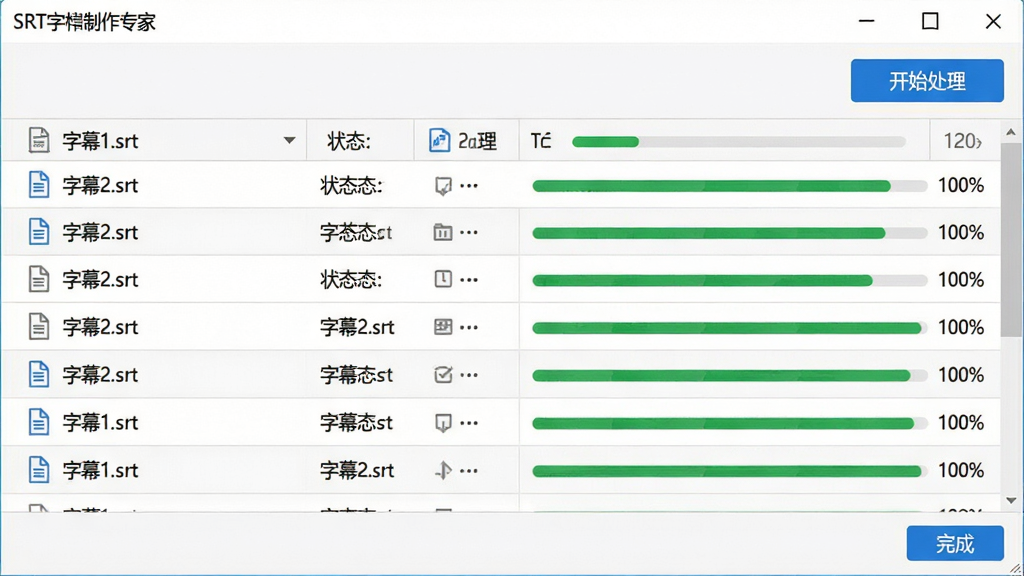The image size is (1024, 576).
Task: Open more options (···) in 字幕1.srt 字幕态st row
Action: tap(469, 423)
